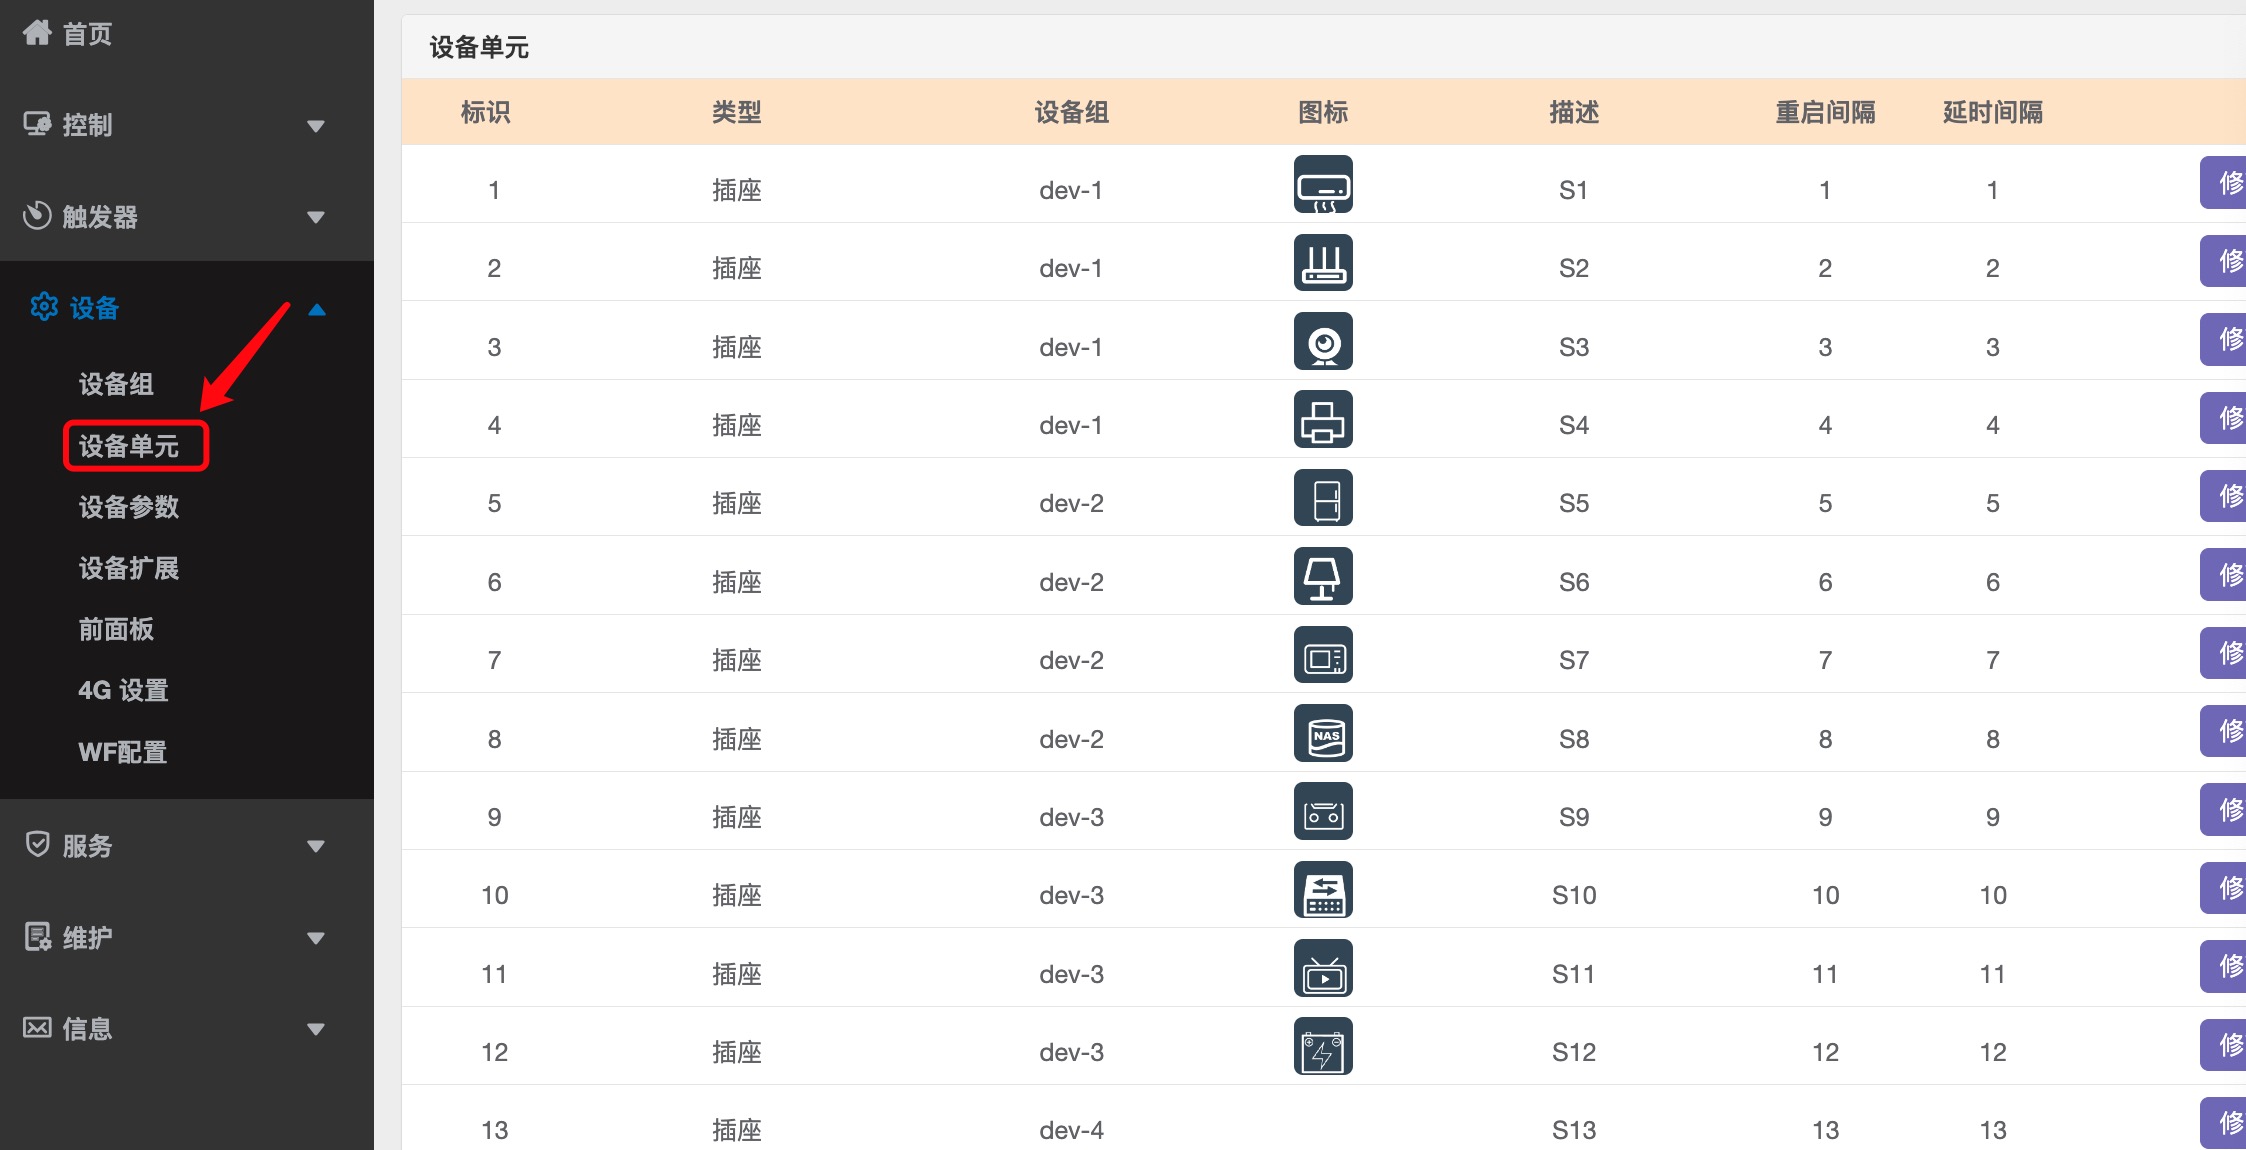Open the 设备参数 submenu item

[129, 507]
